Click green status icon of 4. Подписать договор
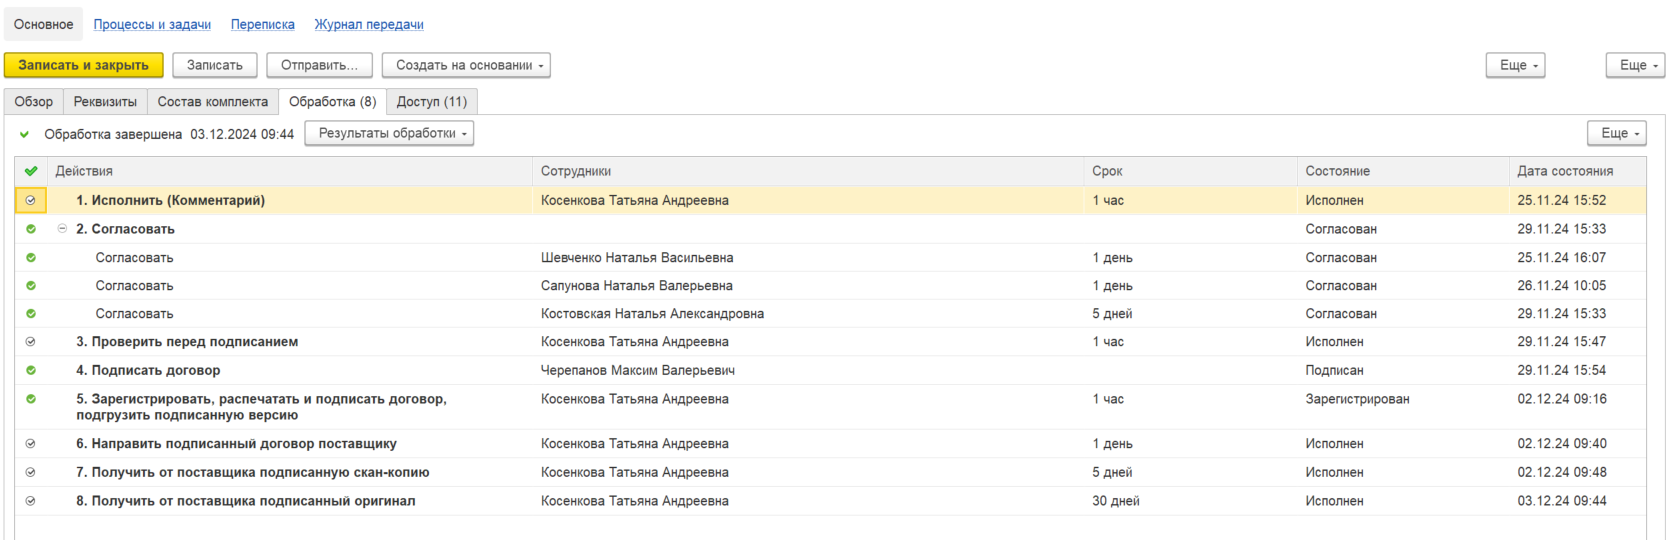 pyautogui.click(x=31, y=370)
